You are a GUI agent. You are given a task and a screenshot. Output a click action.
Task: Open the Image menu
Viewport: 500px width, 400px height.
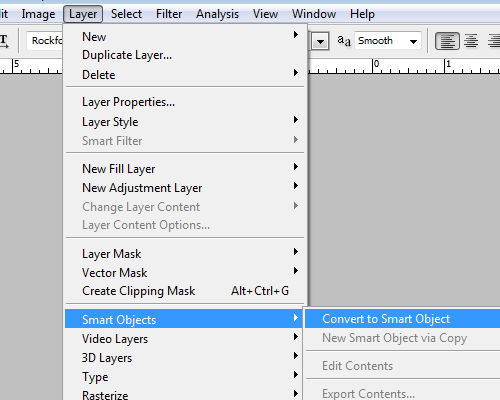pyautogui.click(x=38, y=14)
